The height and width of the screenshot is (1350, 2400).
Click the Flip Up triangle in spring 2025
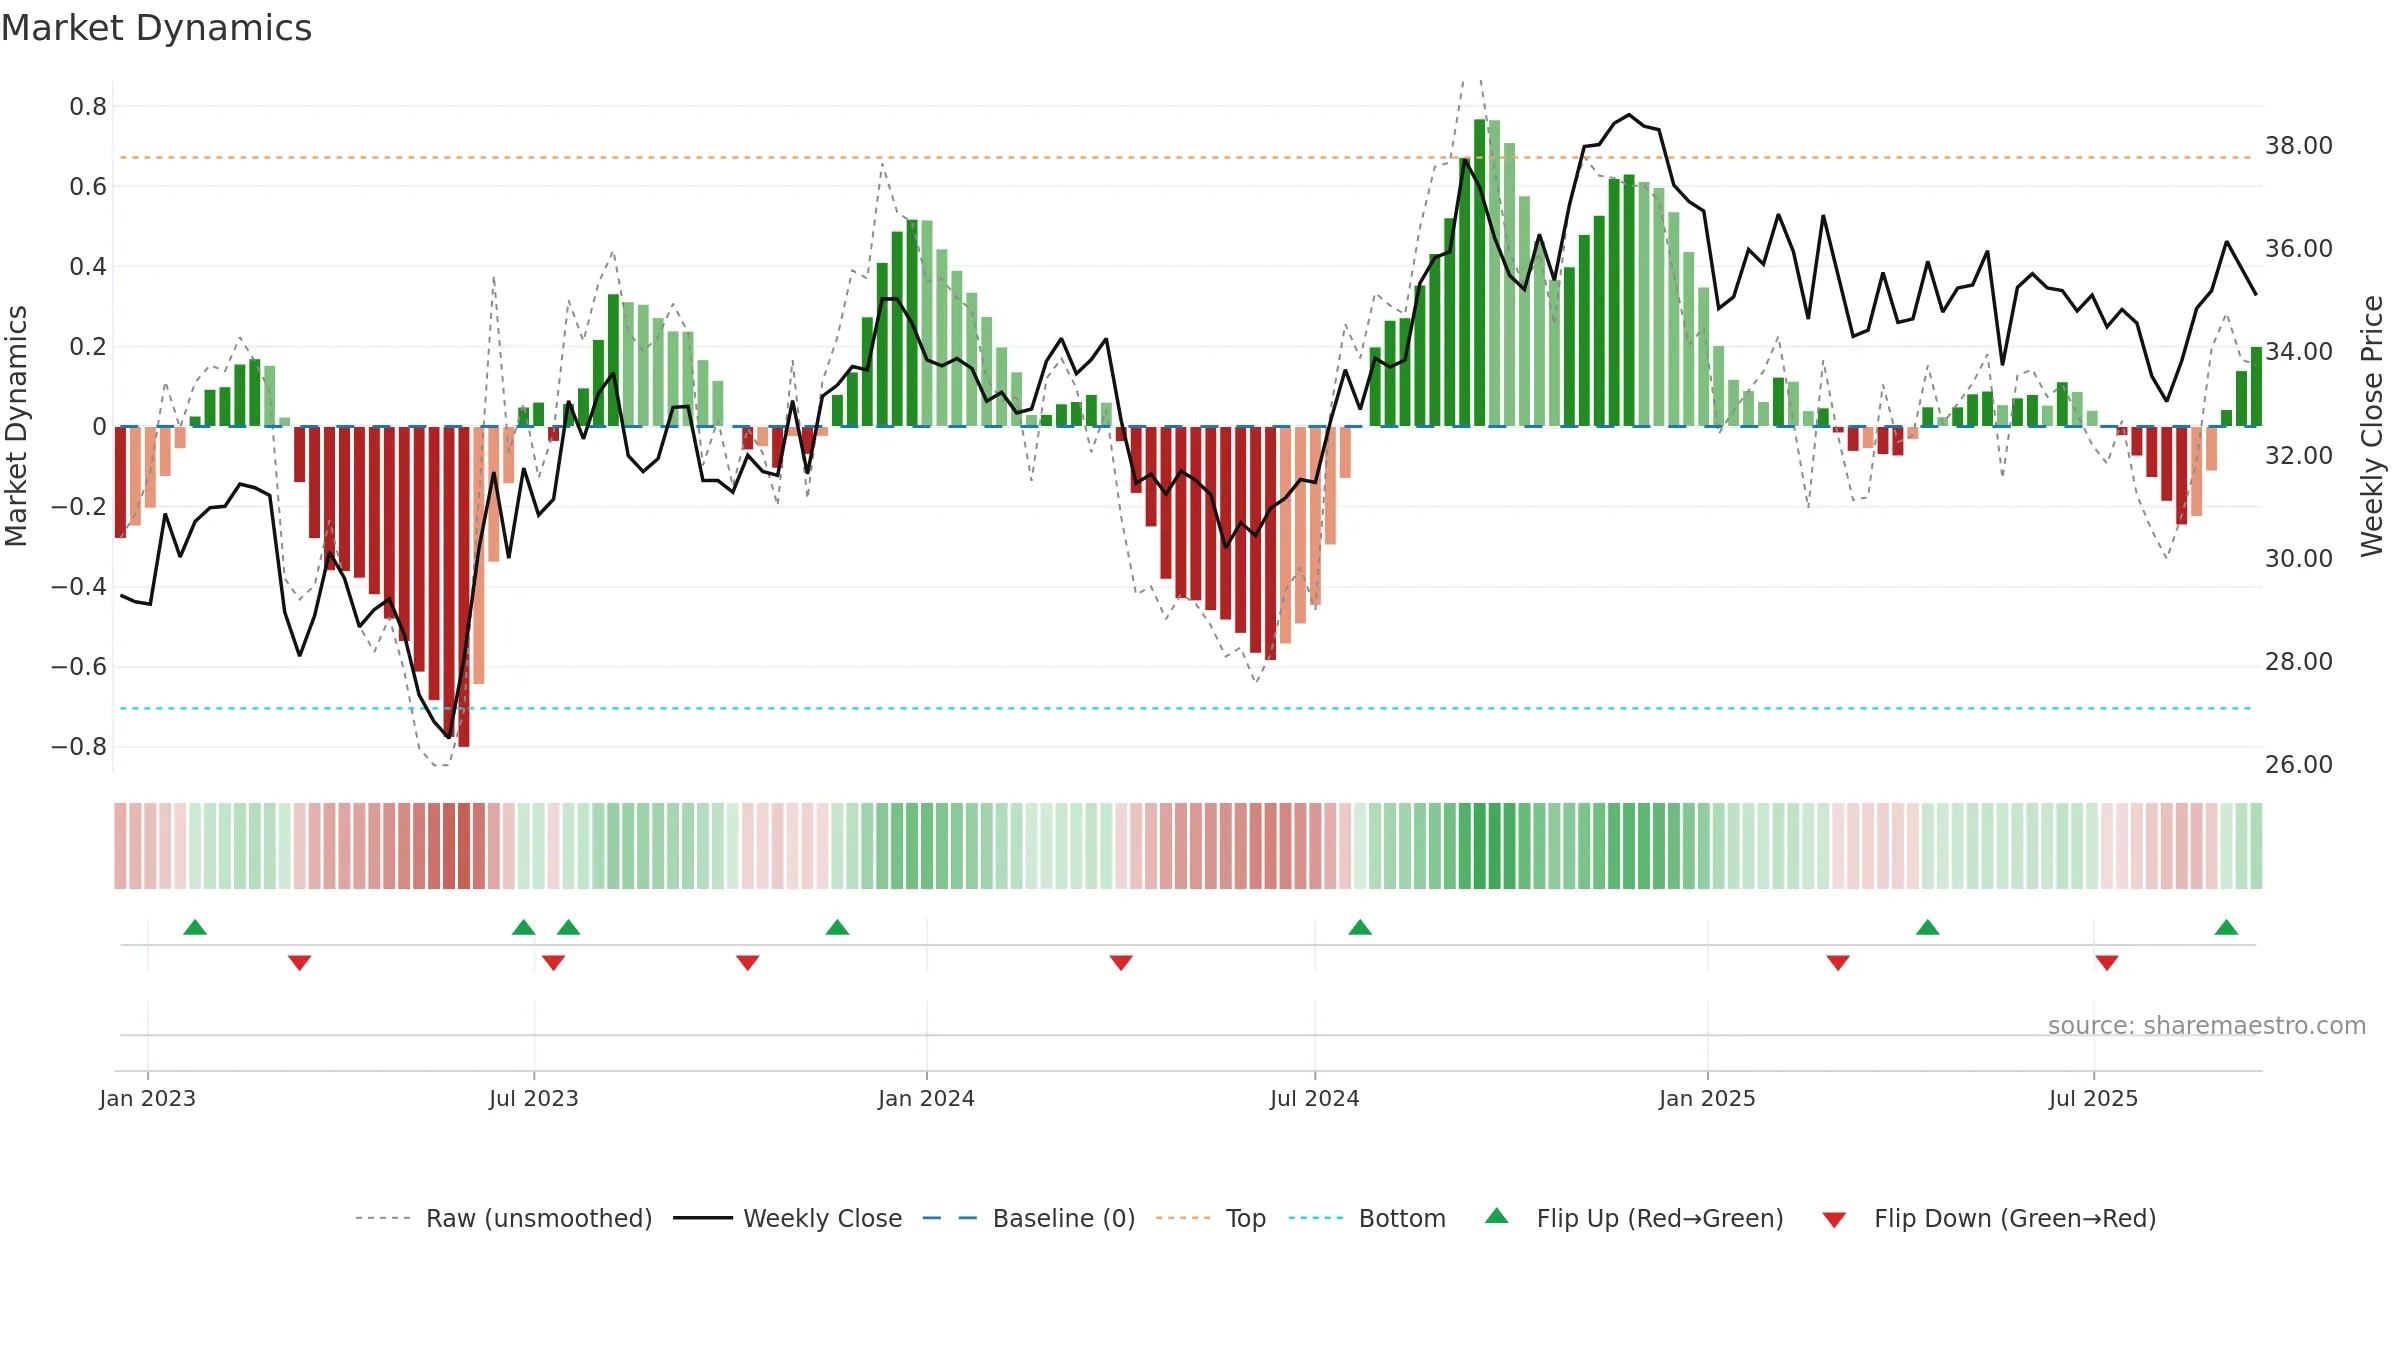(x=1928, y=927)
